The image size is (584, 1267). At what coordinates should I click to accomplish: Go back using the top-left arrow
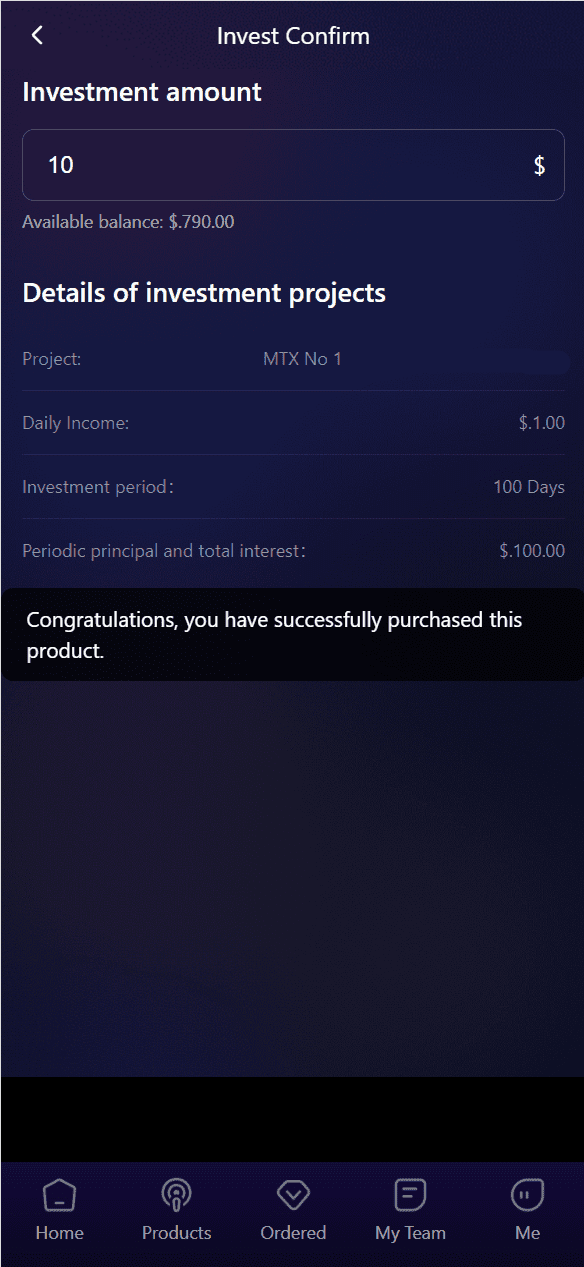[37, 35]
